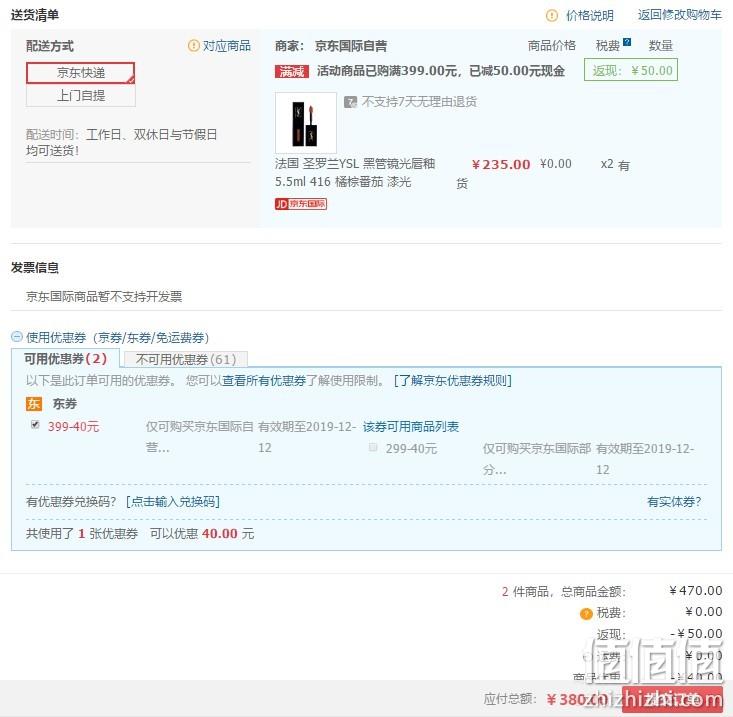Image resolution: width=733 pixels, height=717 pixels.
Task: Open the 价格说明 link
Action: point(589,15)
